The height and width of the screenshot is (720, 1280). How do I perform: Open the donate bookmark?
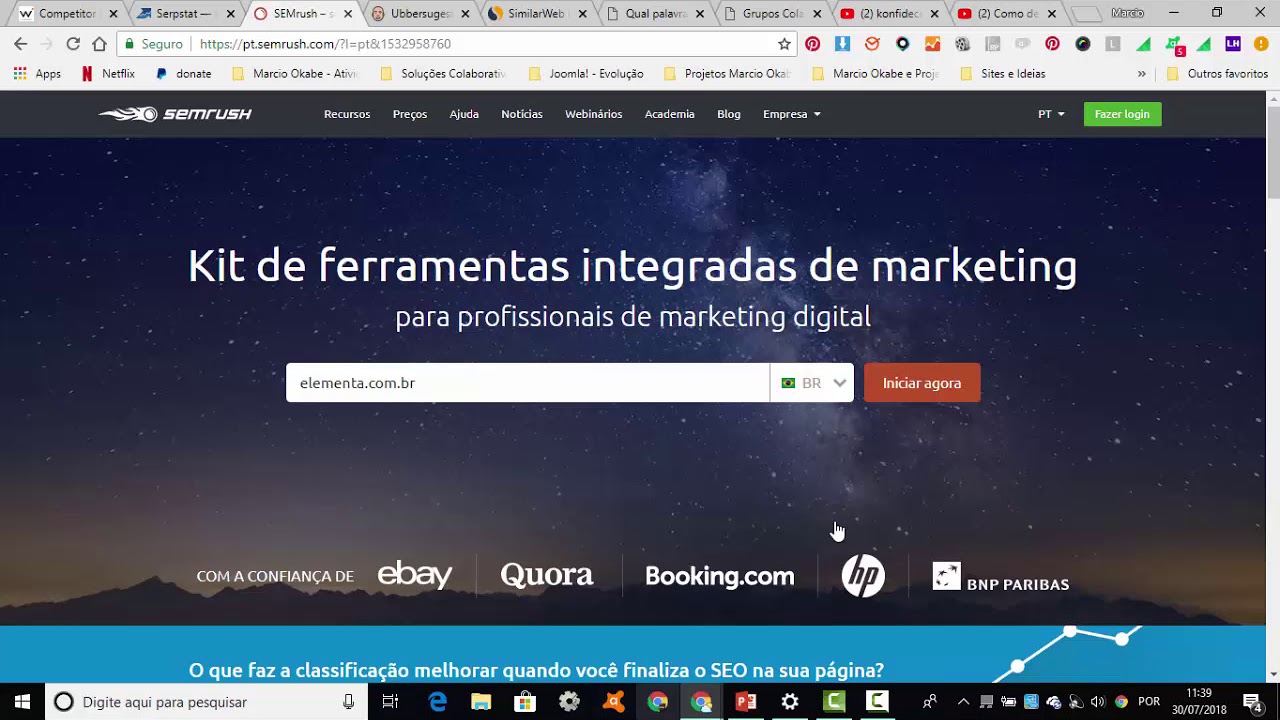click(183, 74)
